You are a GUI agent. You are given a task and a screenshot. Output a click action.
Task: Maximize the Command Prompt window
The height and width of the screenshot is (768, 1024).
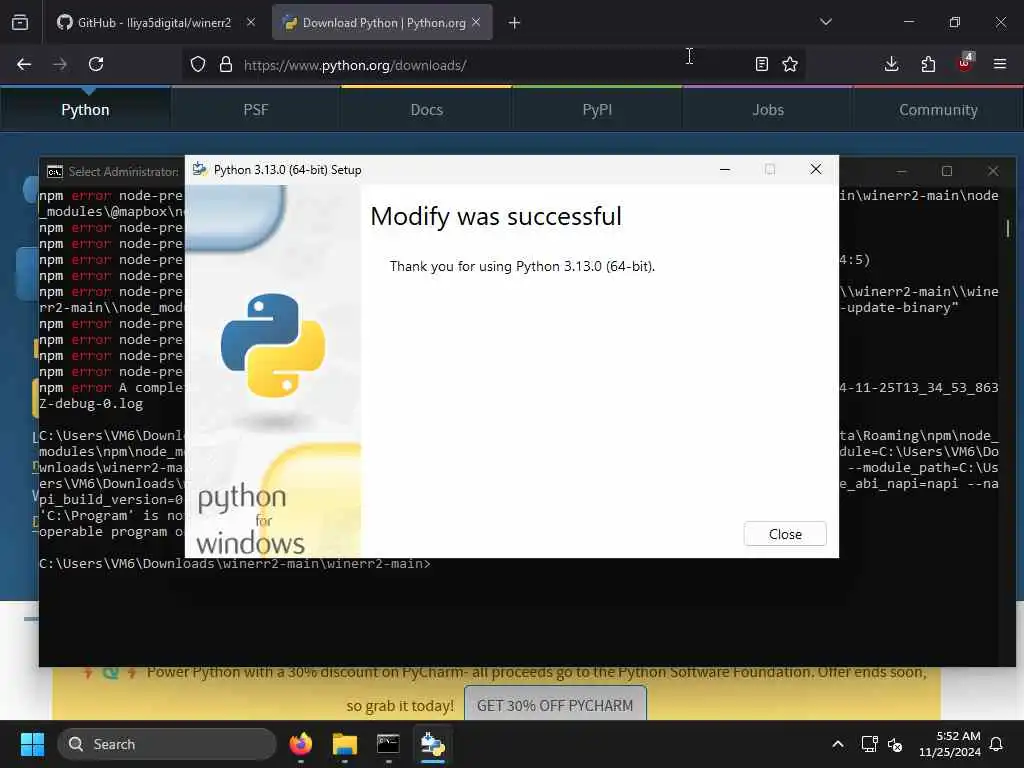pos(947,171)
